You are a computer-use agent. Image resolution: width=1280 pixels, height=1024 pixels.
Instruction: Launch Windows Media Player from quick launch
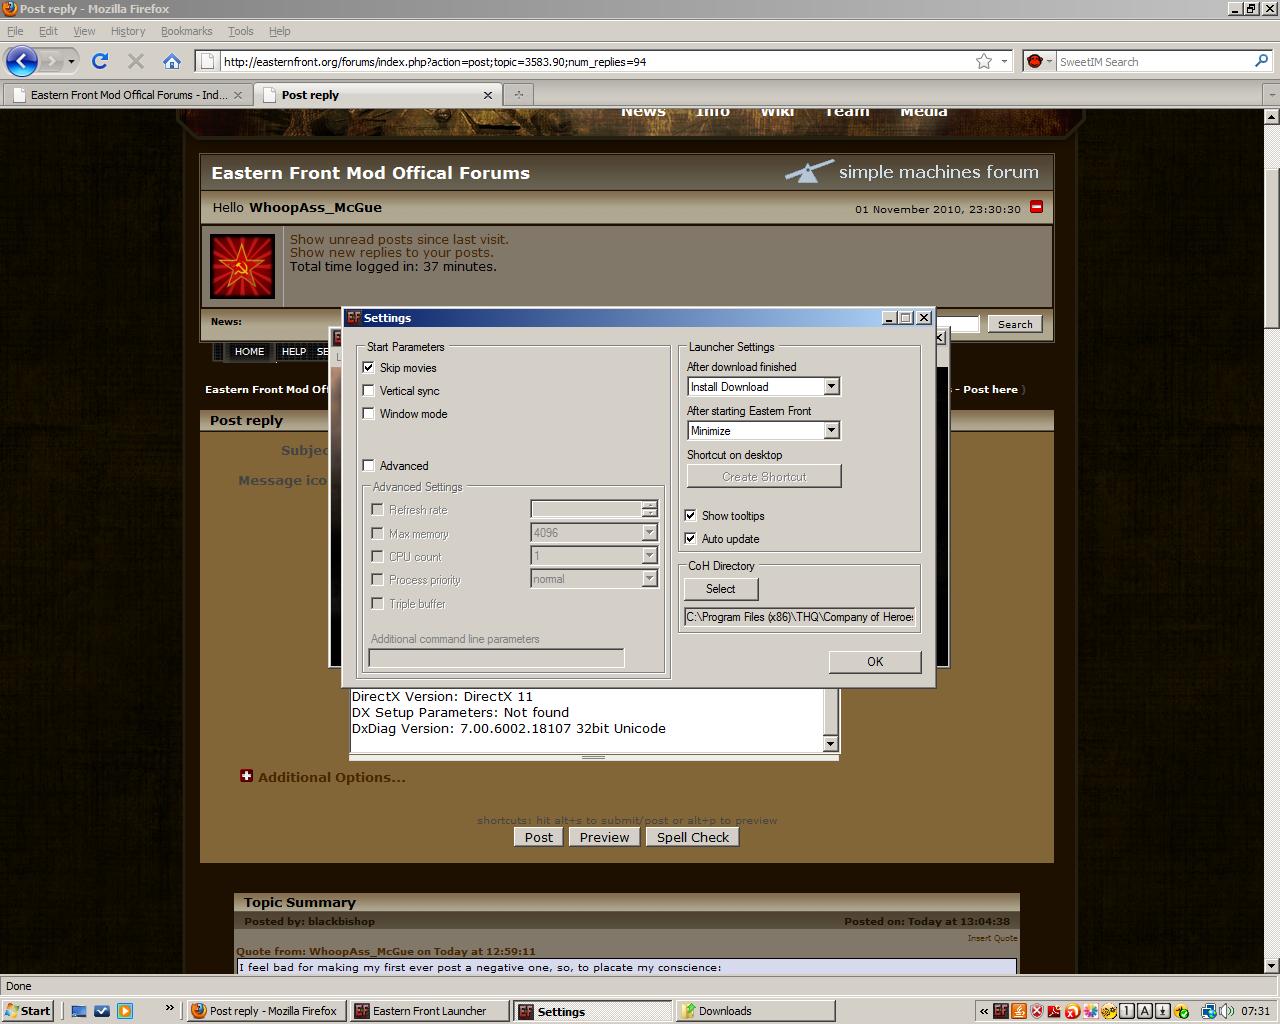(125, 1011)
